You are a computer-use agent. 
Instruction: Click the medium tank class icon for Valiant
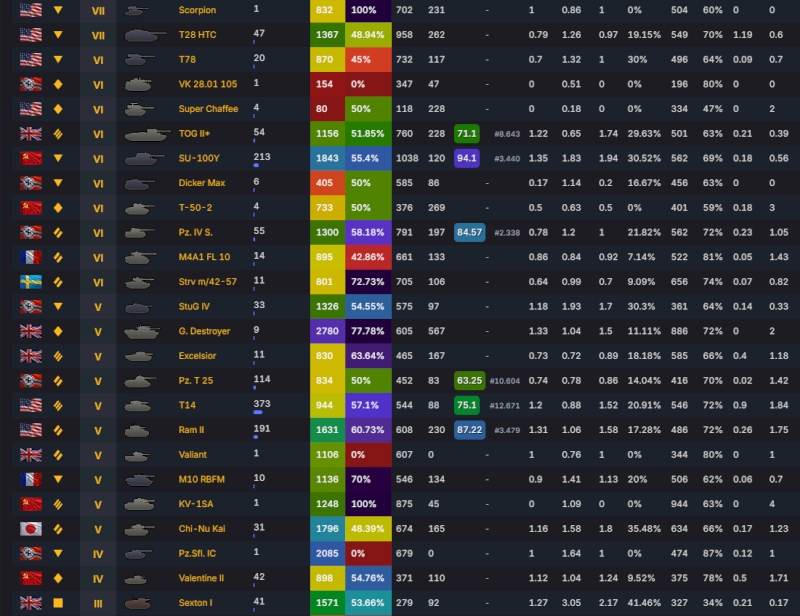coord(58,455)
